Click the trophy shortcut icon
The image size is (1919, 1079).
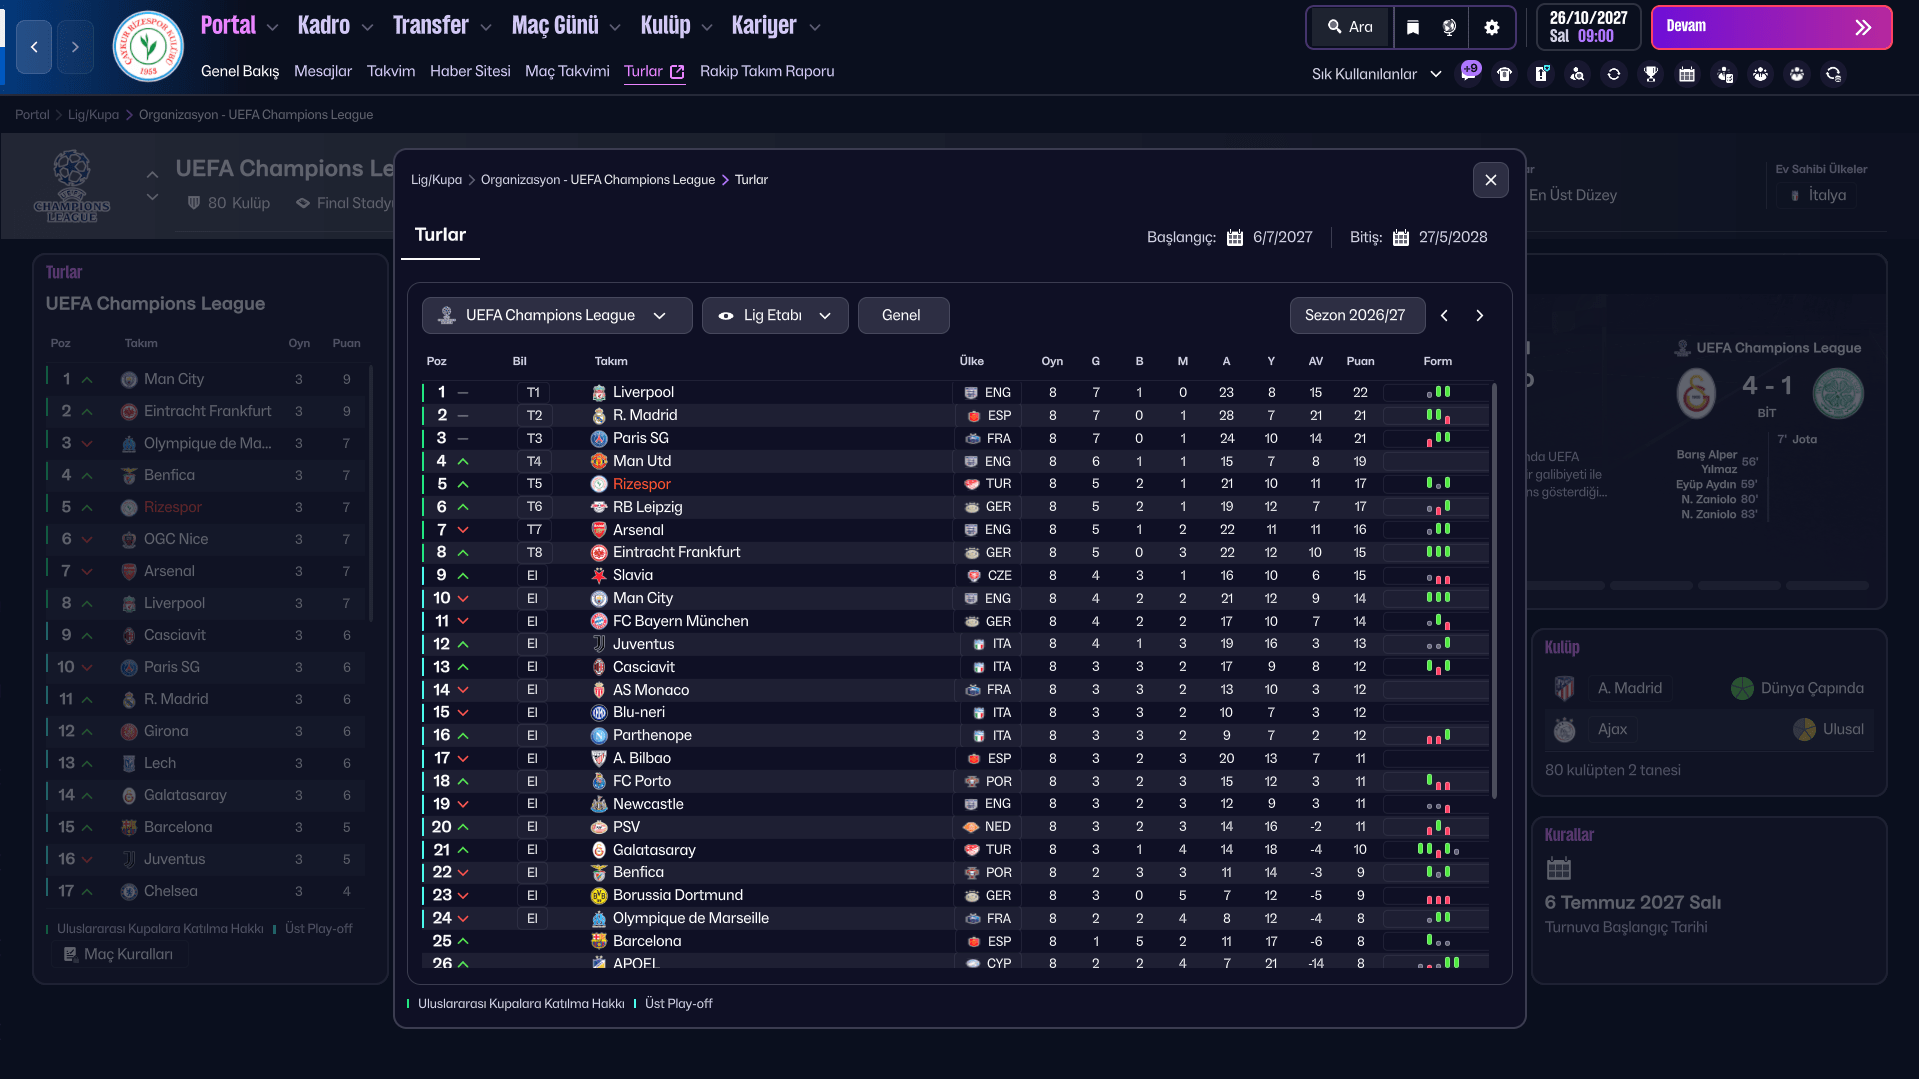[1650, 74]
